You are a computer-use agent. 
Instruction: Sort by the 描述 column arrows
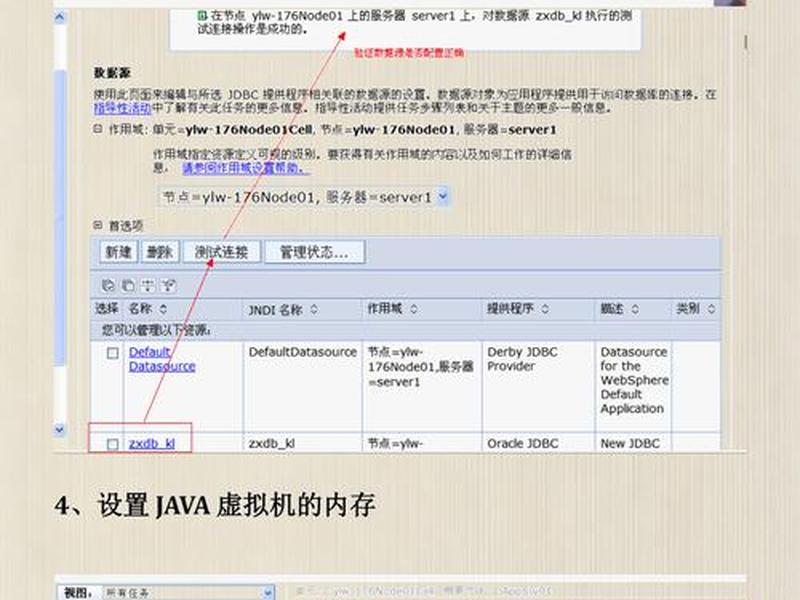(635, 309)
